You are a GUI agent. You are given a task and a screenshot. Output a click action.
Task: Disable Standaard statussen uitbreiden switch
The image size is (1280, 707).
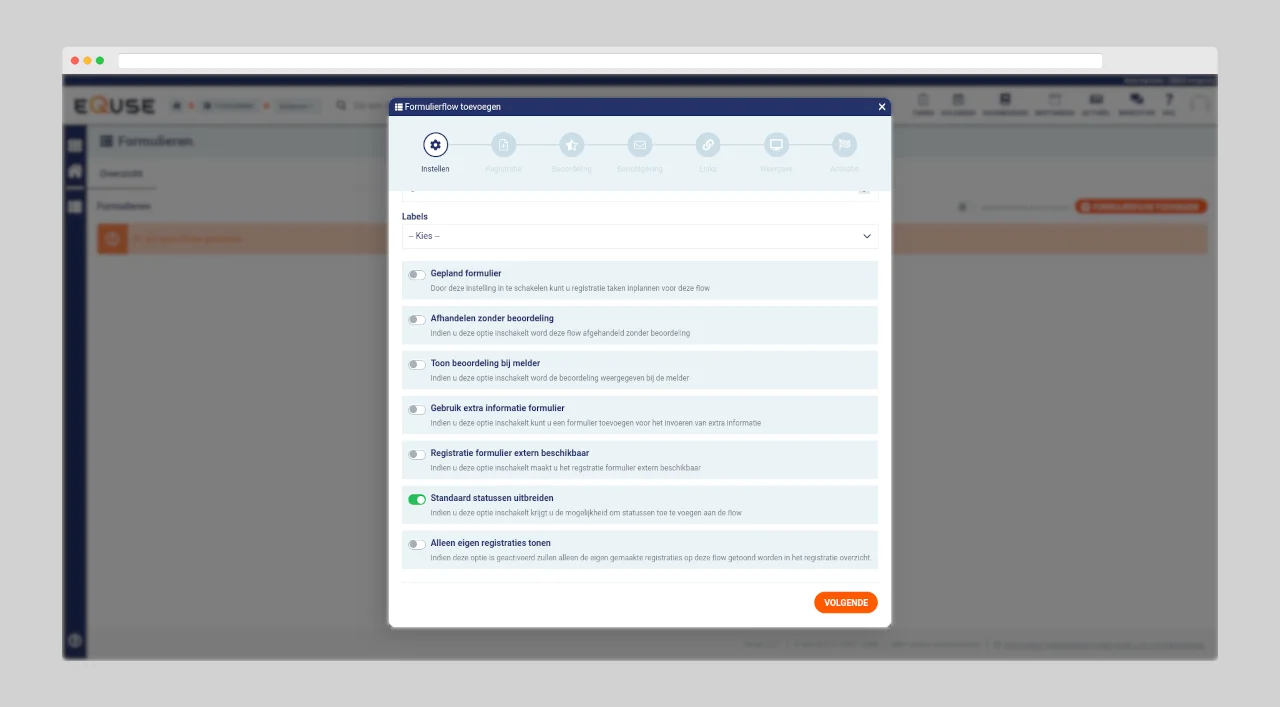pyautogui.click(x=417, y=499)
